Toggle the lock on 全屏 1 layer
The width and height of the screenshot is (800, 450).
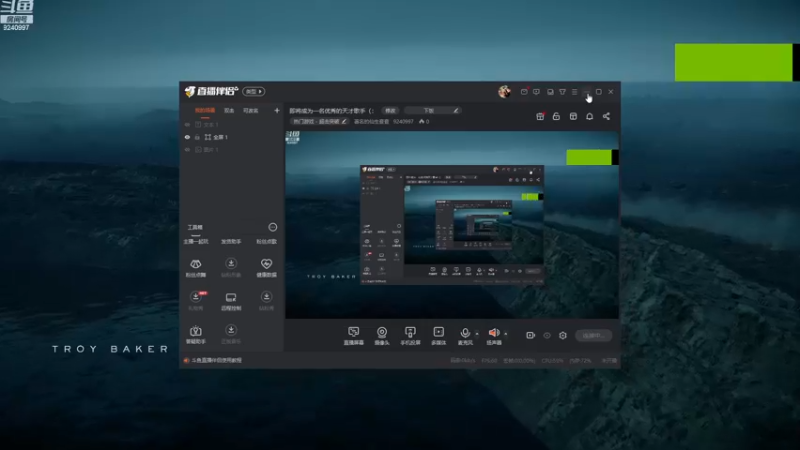197,137
